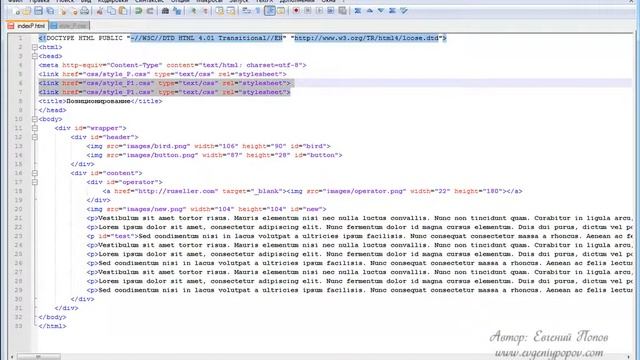Open the Макросы menu
640x360 pixels.
pyautogui.click(x=209, y=1)
